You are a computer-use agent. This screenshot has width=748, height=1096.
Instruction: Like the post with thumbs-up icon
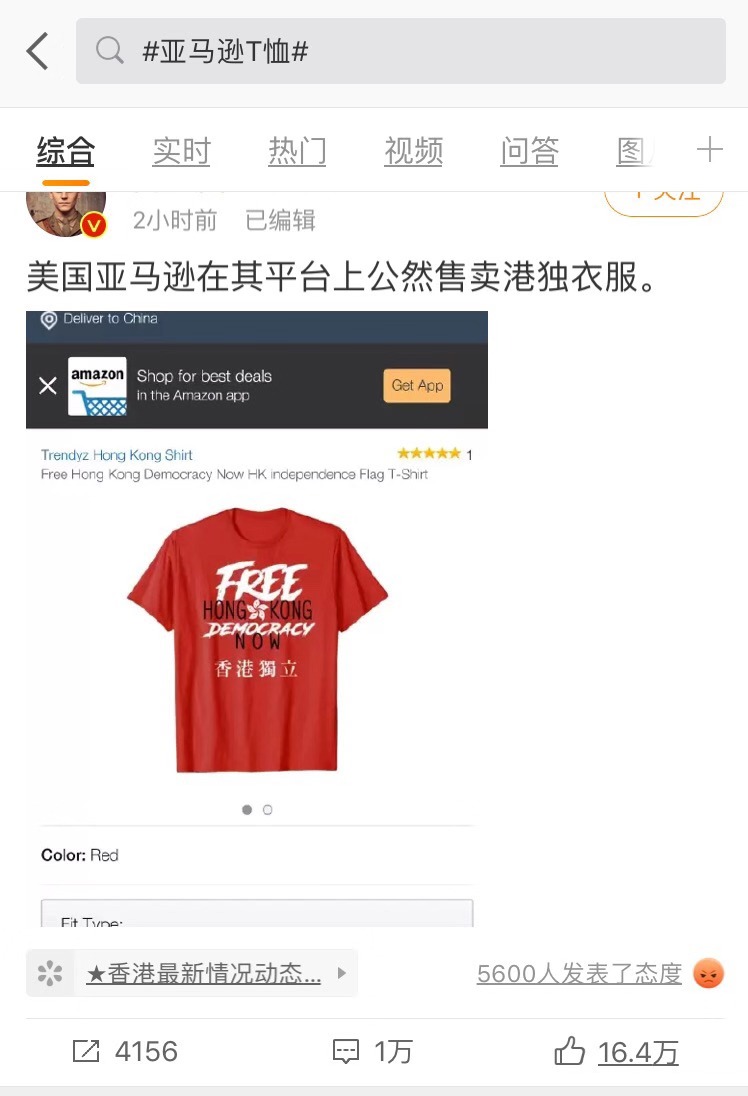click(x=569, y=1051)
